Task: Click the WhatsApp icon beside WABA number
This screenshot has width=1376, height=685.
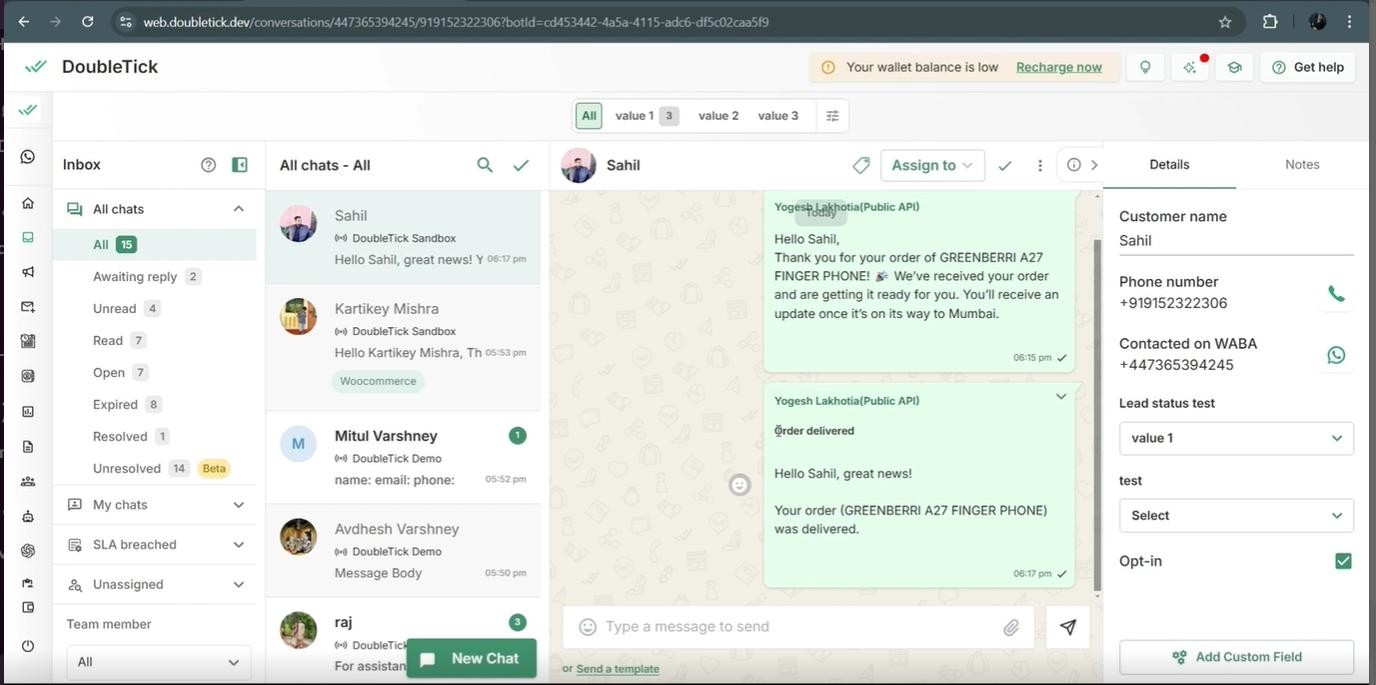Action: click(1336, 355)
